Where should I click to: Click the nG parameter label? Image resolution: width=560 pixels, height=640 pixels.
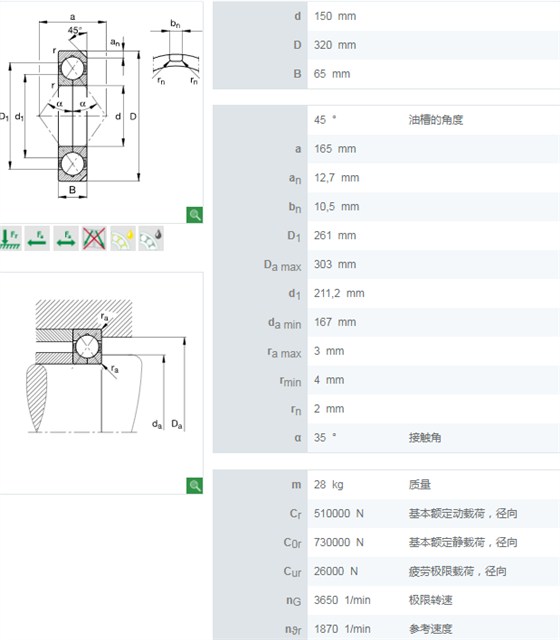(293, 601)
